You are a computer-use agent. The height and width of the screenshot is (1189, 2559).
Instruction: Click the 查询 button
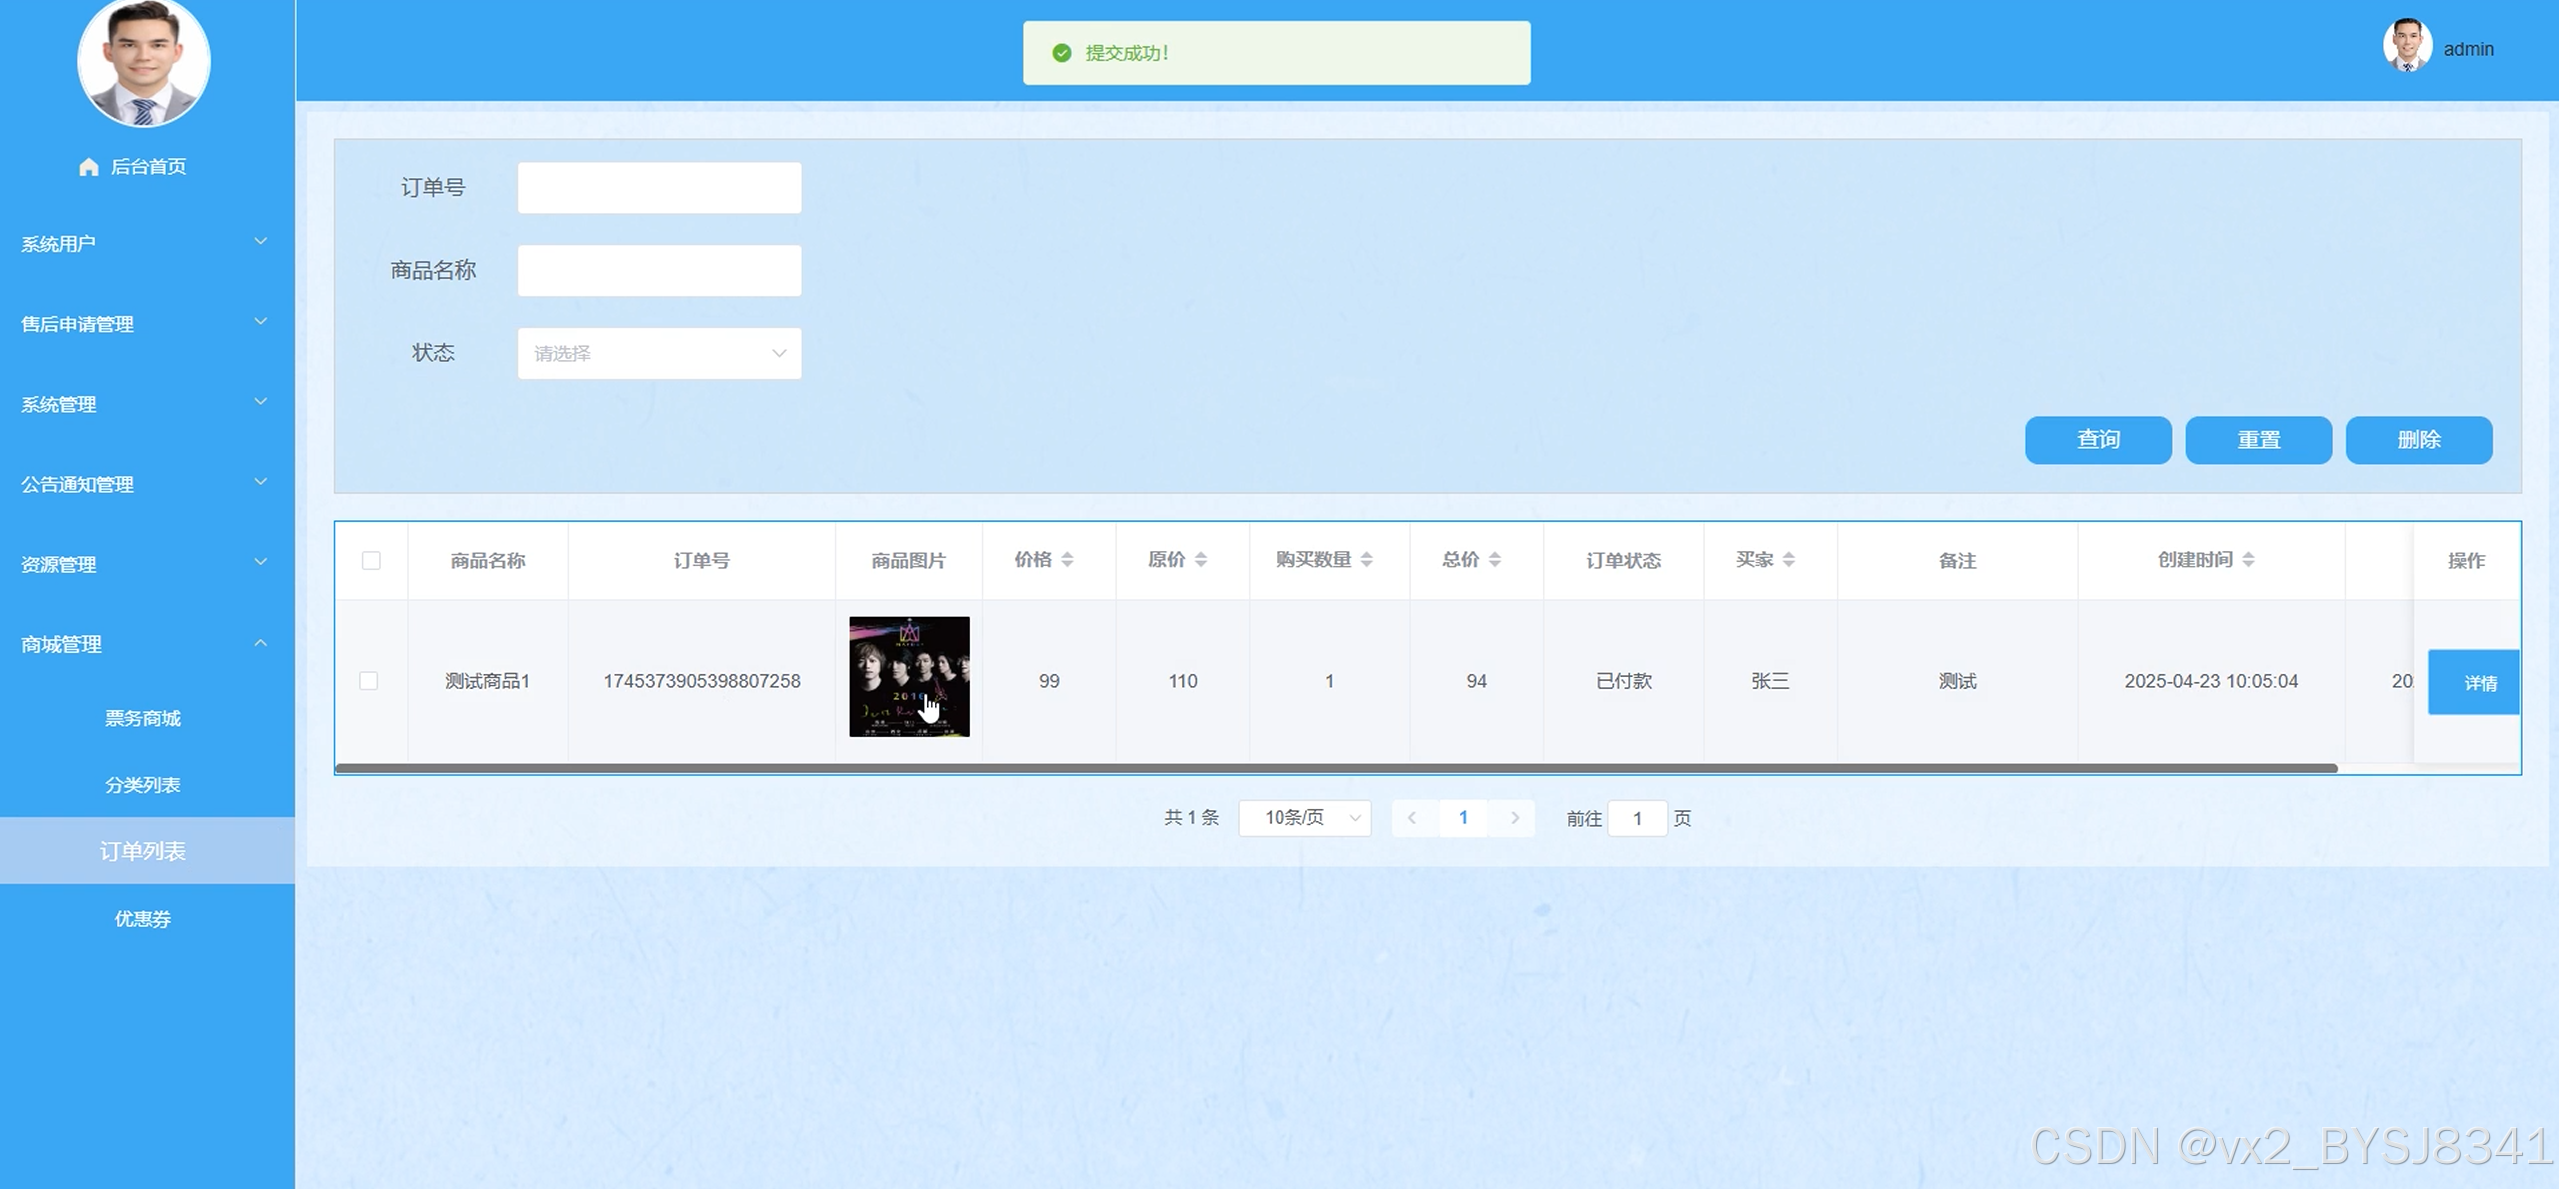[x=2097, y=440]
